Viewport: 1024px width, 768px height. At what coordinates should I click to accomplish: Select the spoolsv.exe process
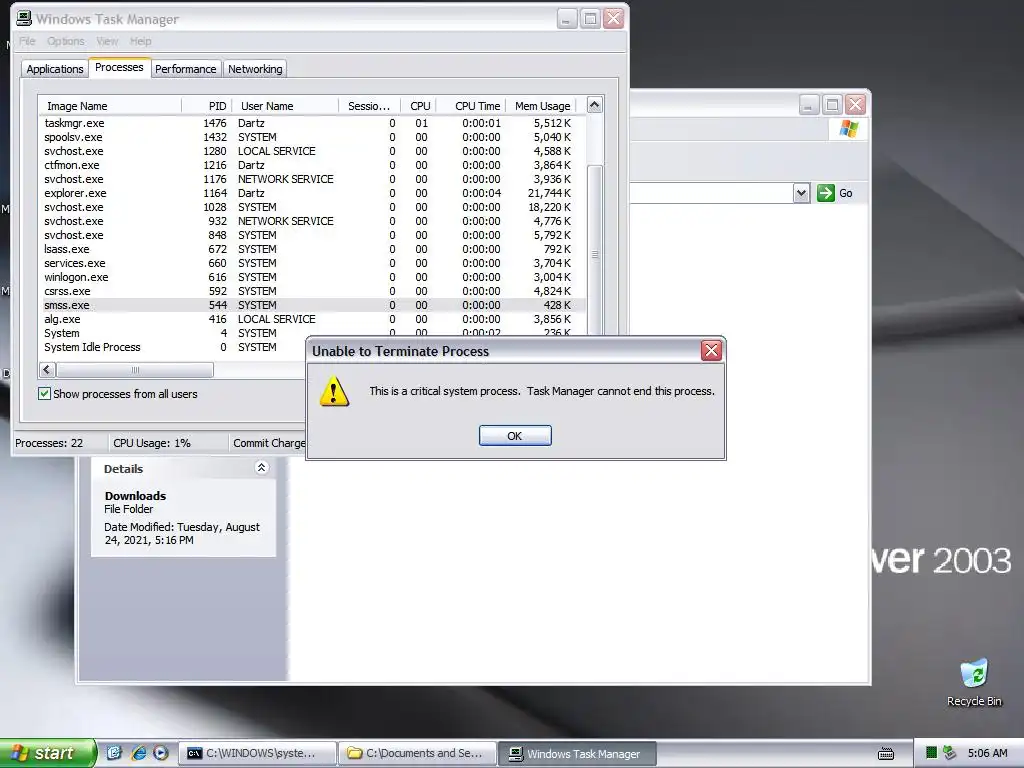[311, 137]
